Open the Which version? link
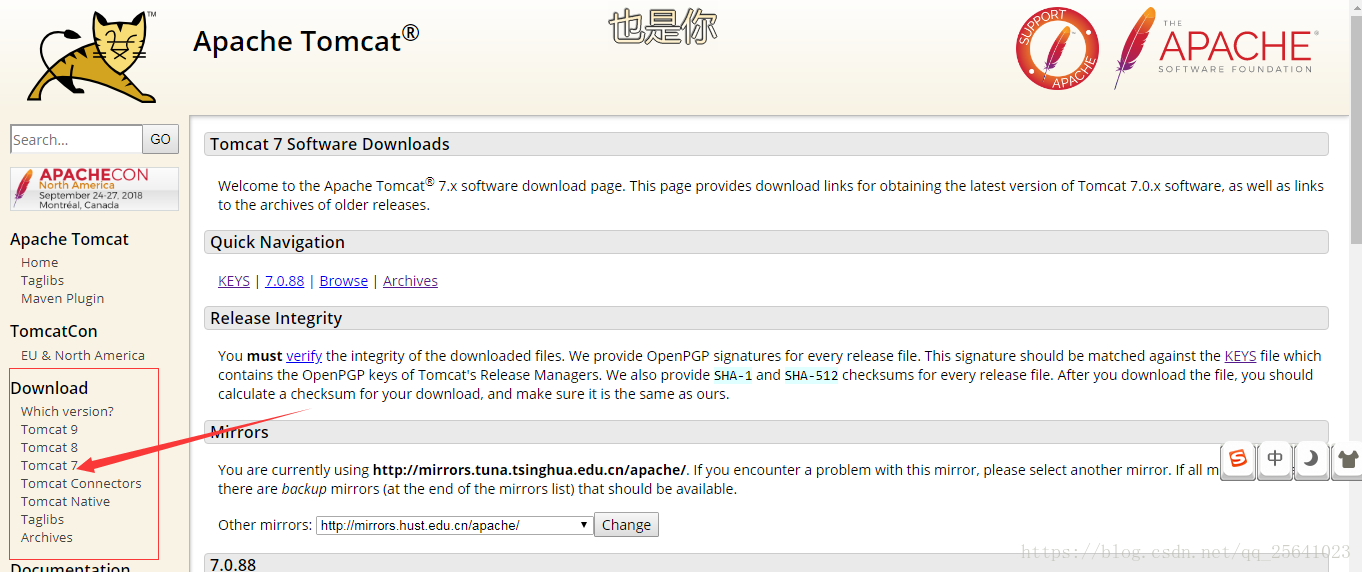Screen dimensions: 1362x572 (67, 411)
